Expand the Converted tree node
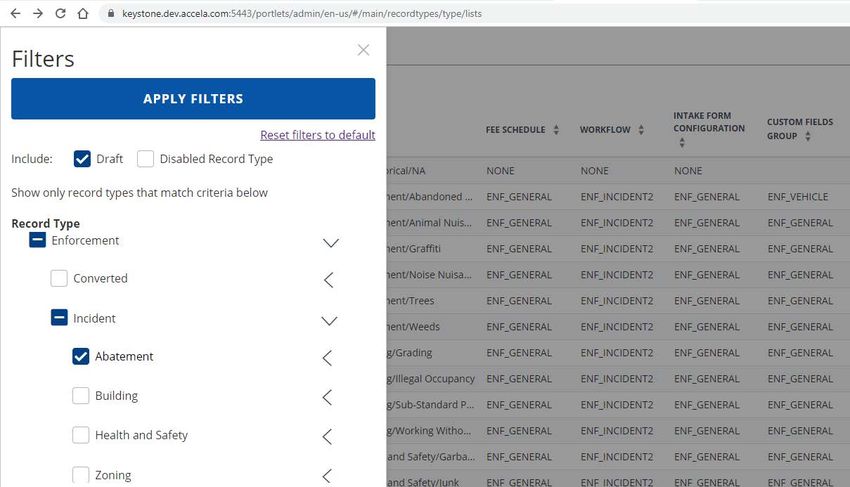 point(329,280)
